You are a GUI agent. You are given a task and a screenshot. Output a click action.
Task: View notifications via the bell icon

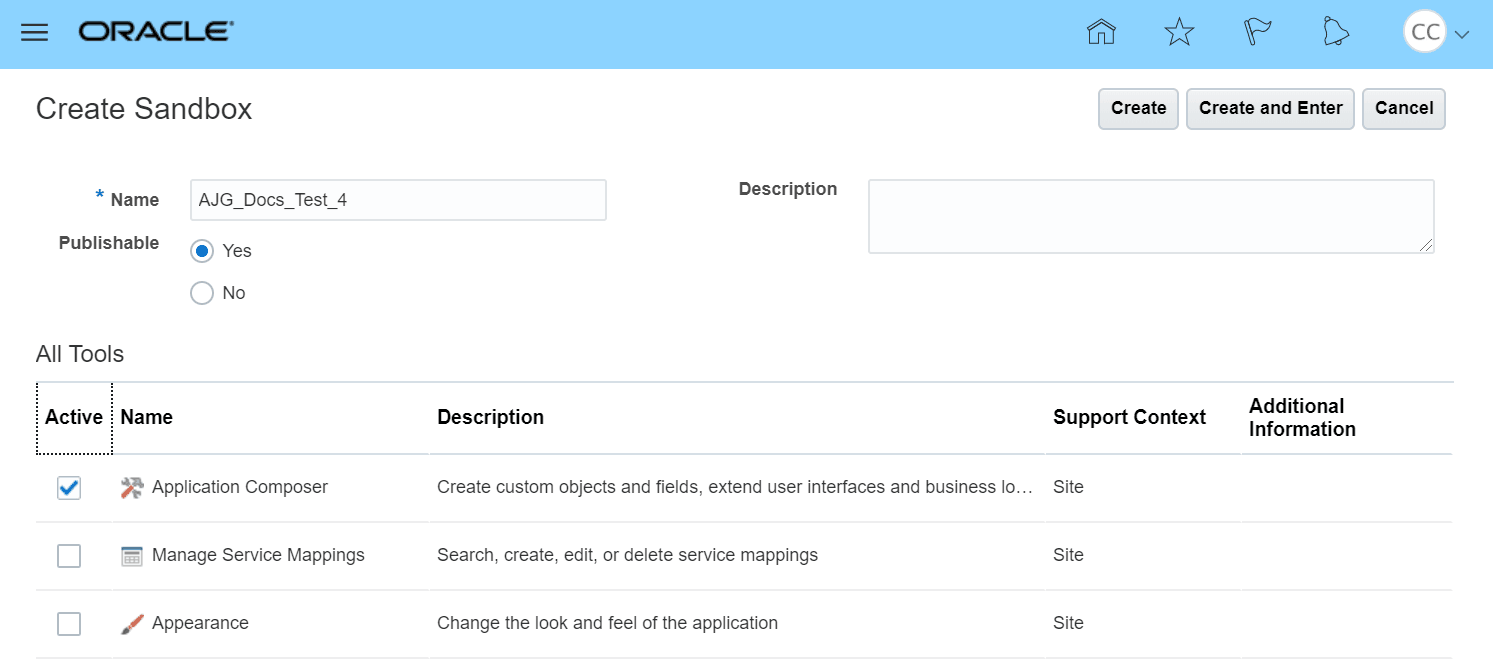coord(1335,32)
